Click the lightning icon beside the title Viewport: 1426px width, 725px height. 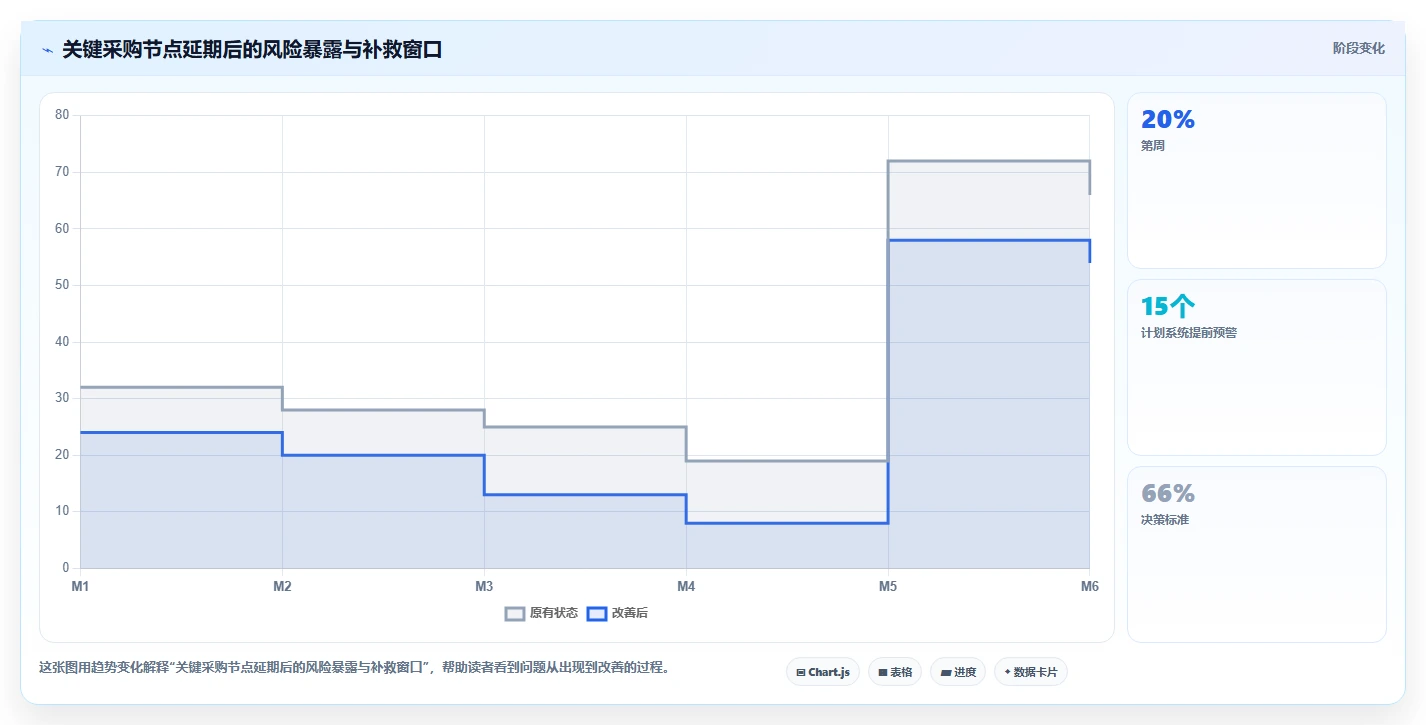(48, 50)
